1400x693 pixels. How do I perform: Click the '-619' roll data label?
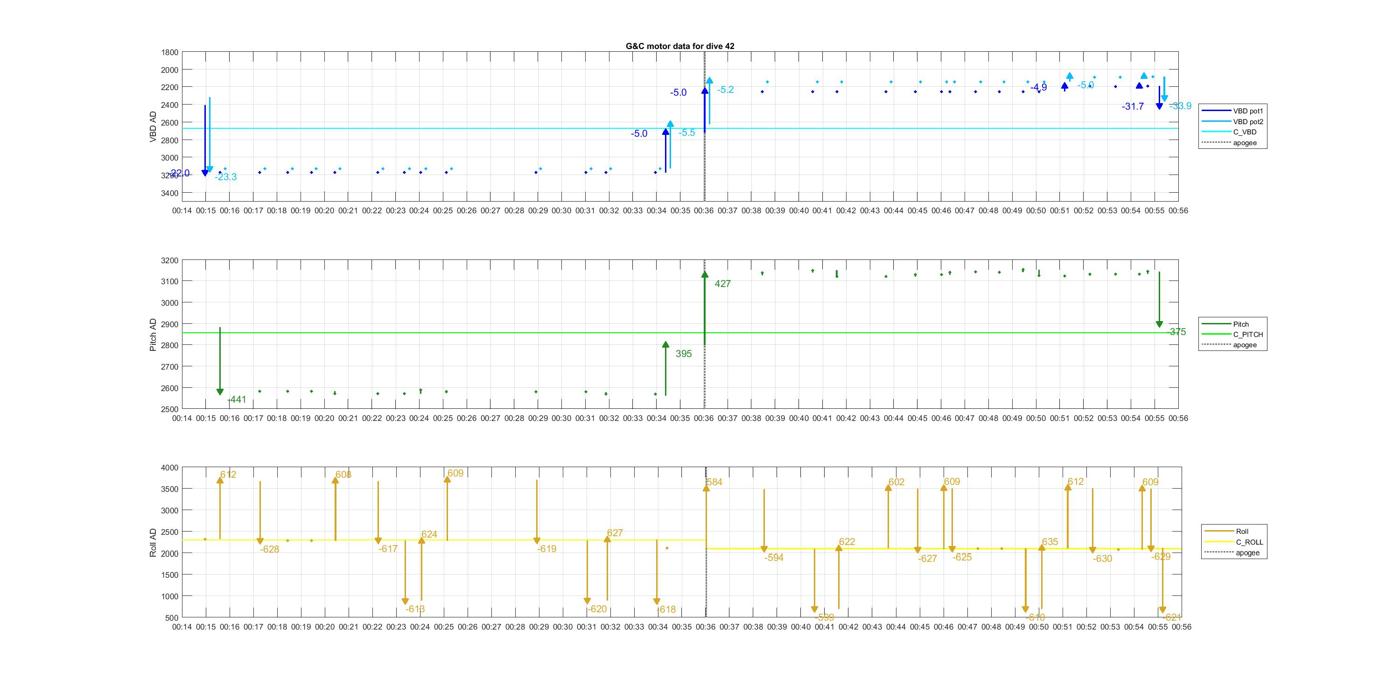[547, 549]
